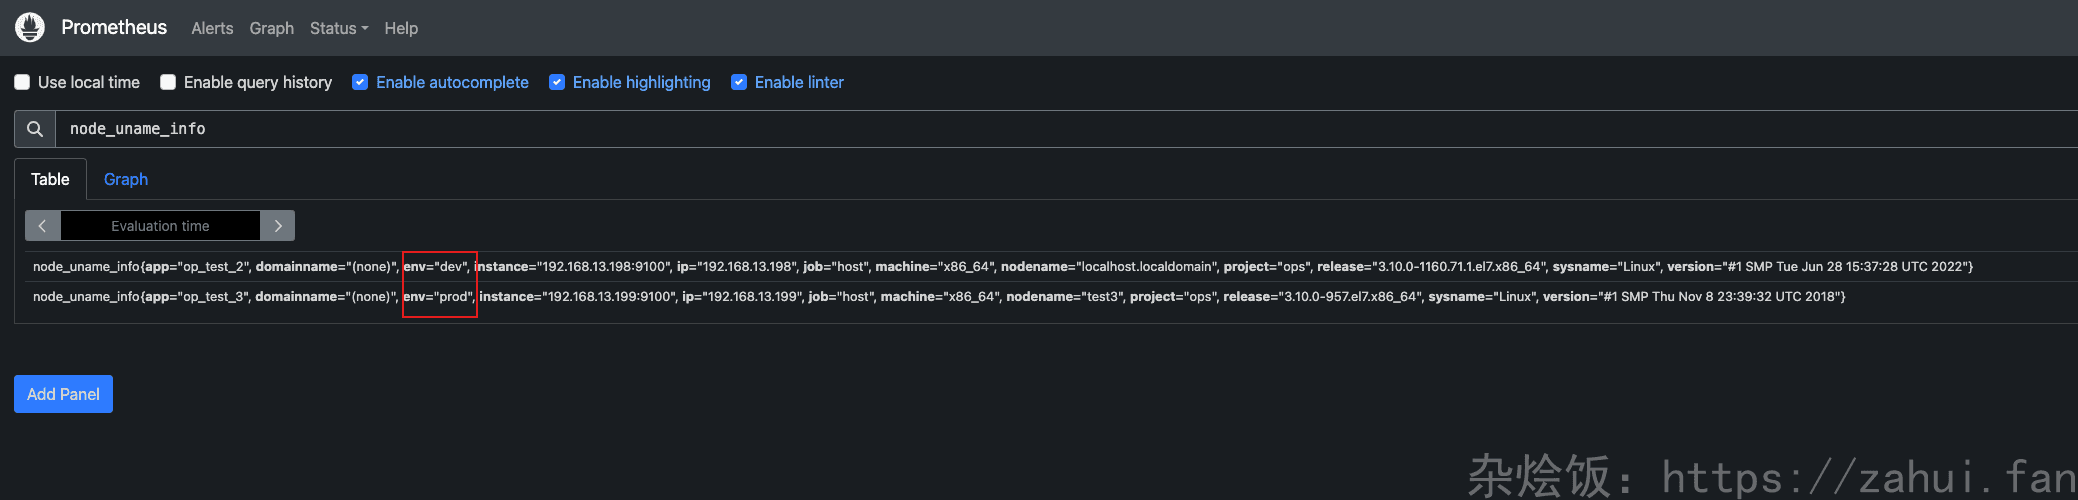Turn on Enable query history
The width and height of the screenshot is (2078, 500).
click(168, 82)
